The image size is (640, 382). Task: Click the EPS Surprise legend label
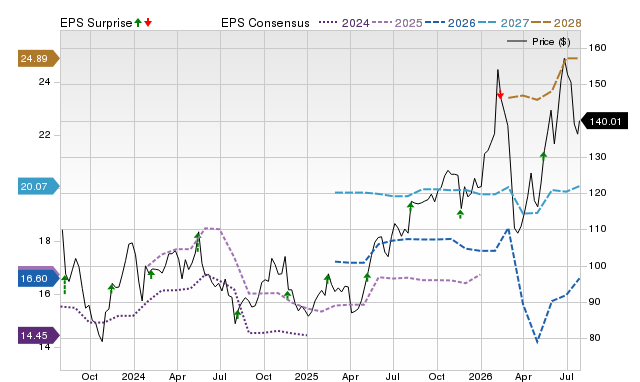(96, 23)
